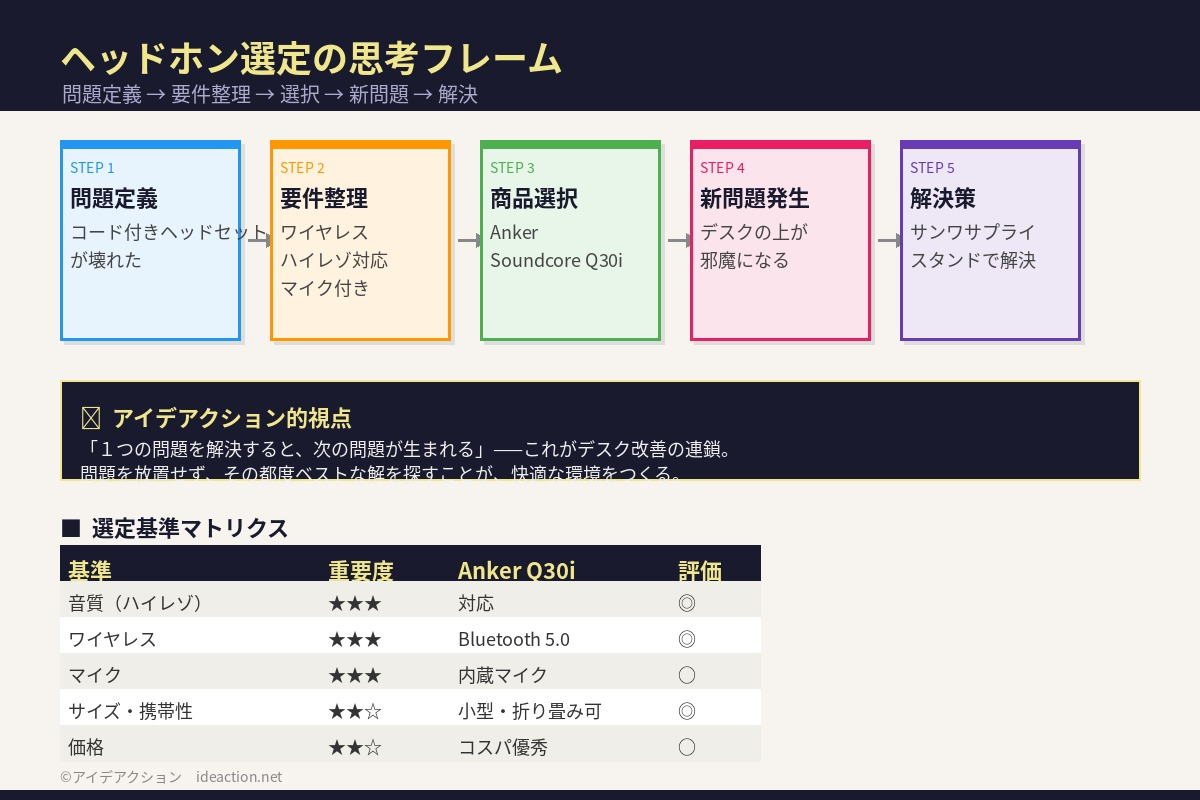This screenshot has height=800, width=1200.
Task: Click the two-star rating in the 価格 row
Action: [x=354, y=747]
